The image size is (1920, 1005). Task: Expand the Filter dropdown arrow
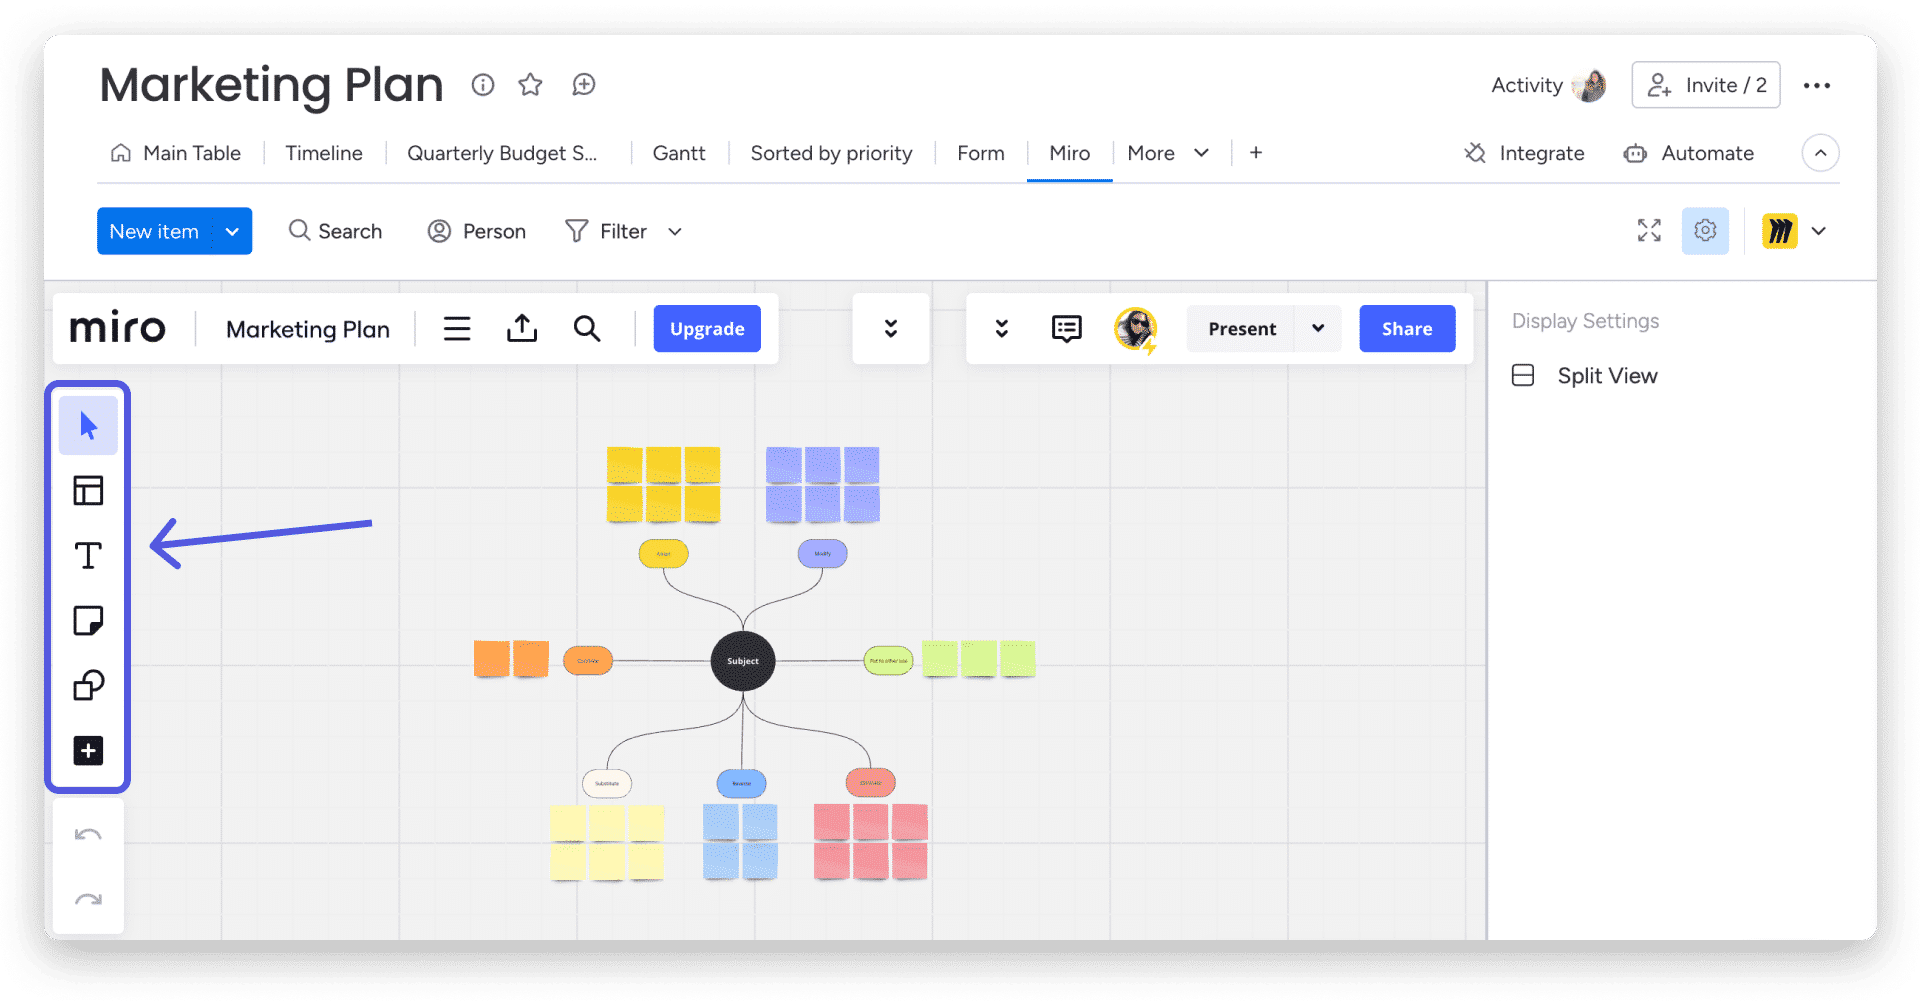pos(675,232)
